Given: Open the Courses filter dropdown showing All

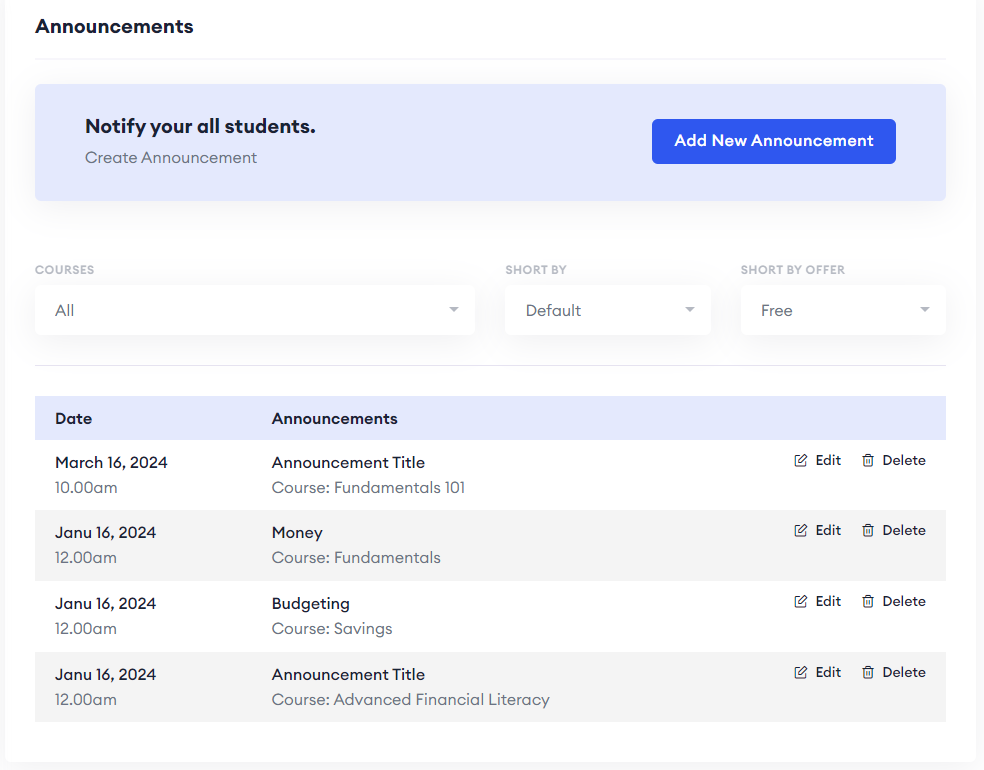Looking at the screenshot, I should pos(254,310).
